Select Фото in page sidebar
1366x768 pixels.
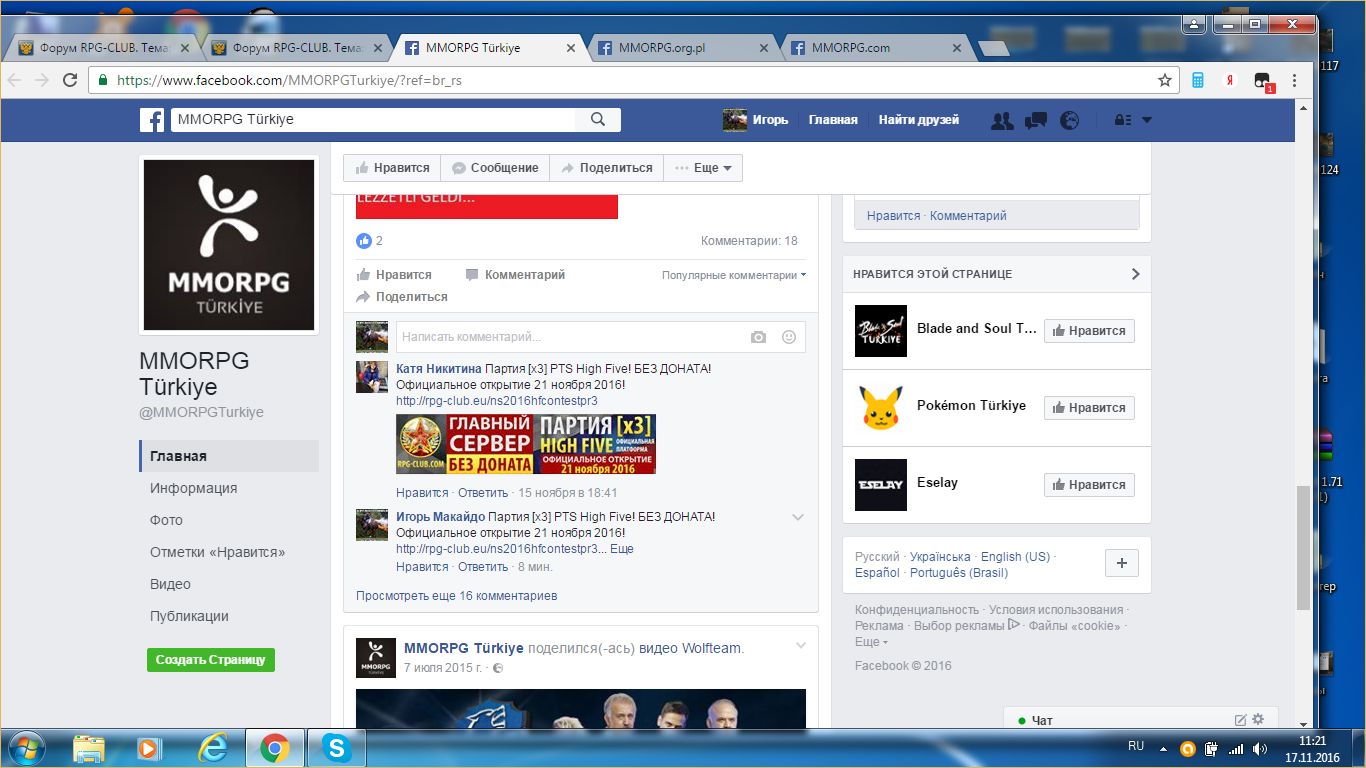pos(166,520)
